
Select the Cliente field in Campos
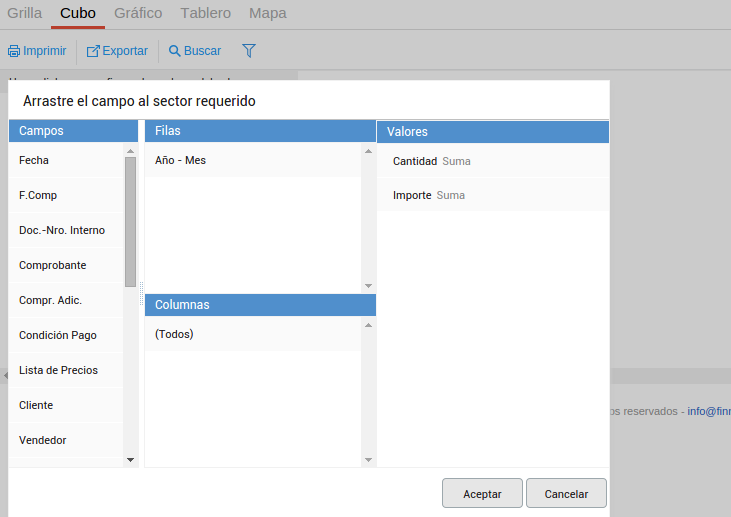click(36, 405)
